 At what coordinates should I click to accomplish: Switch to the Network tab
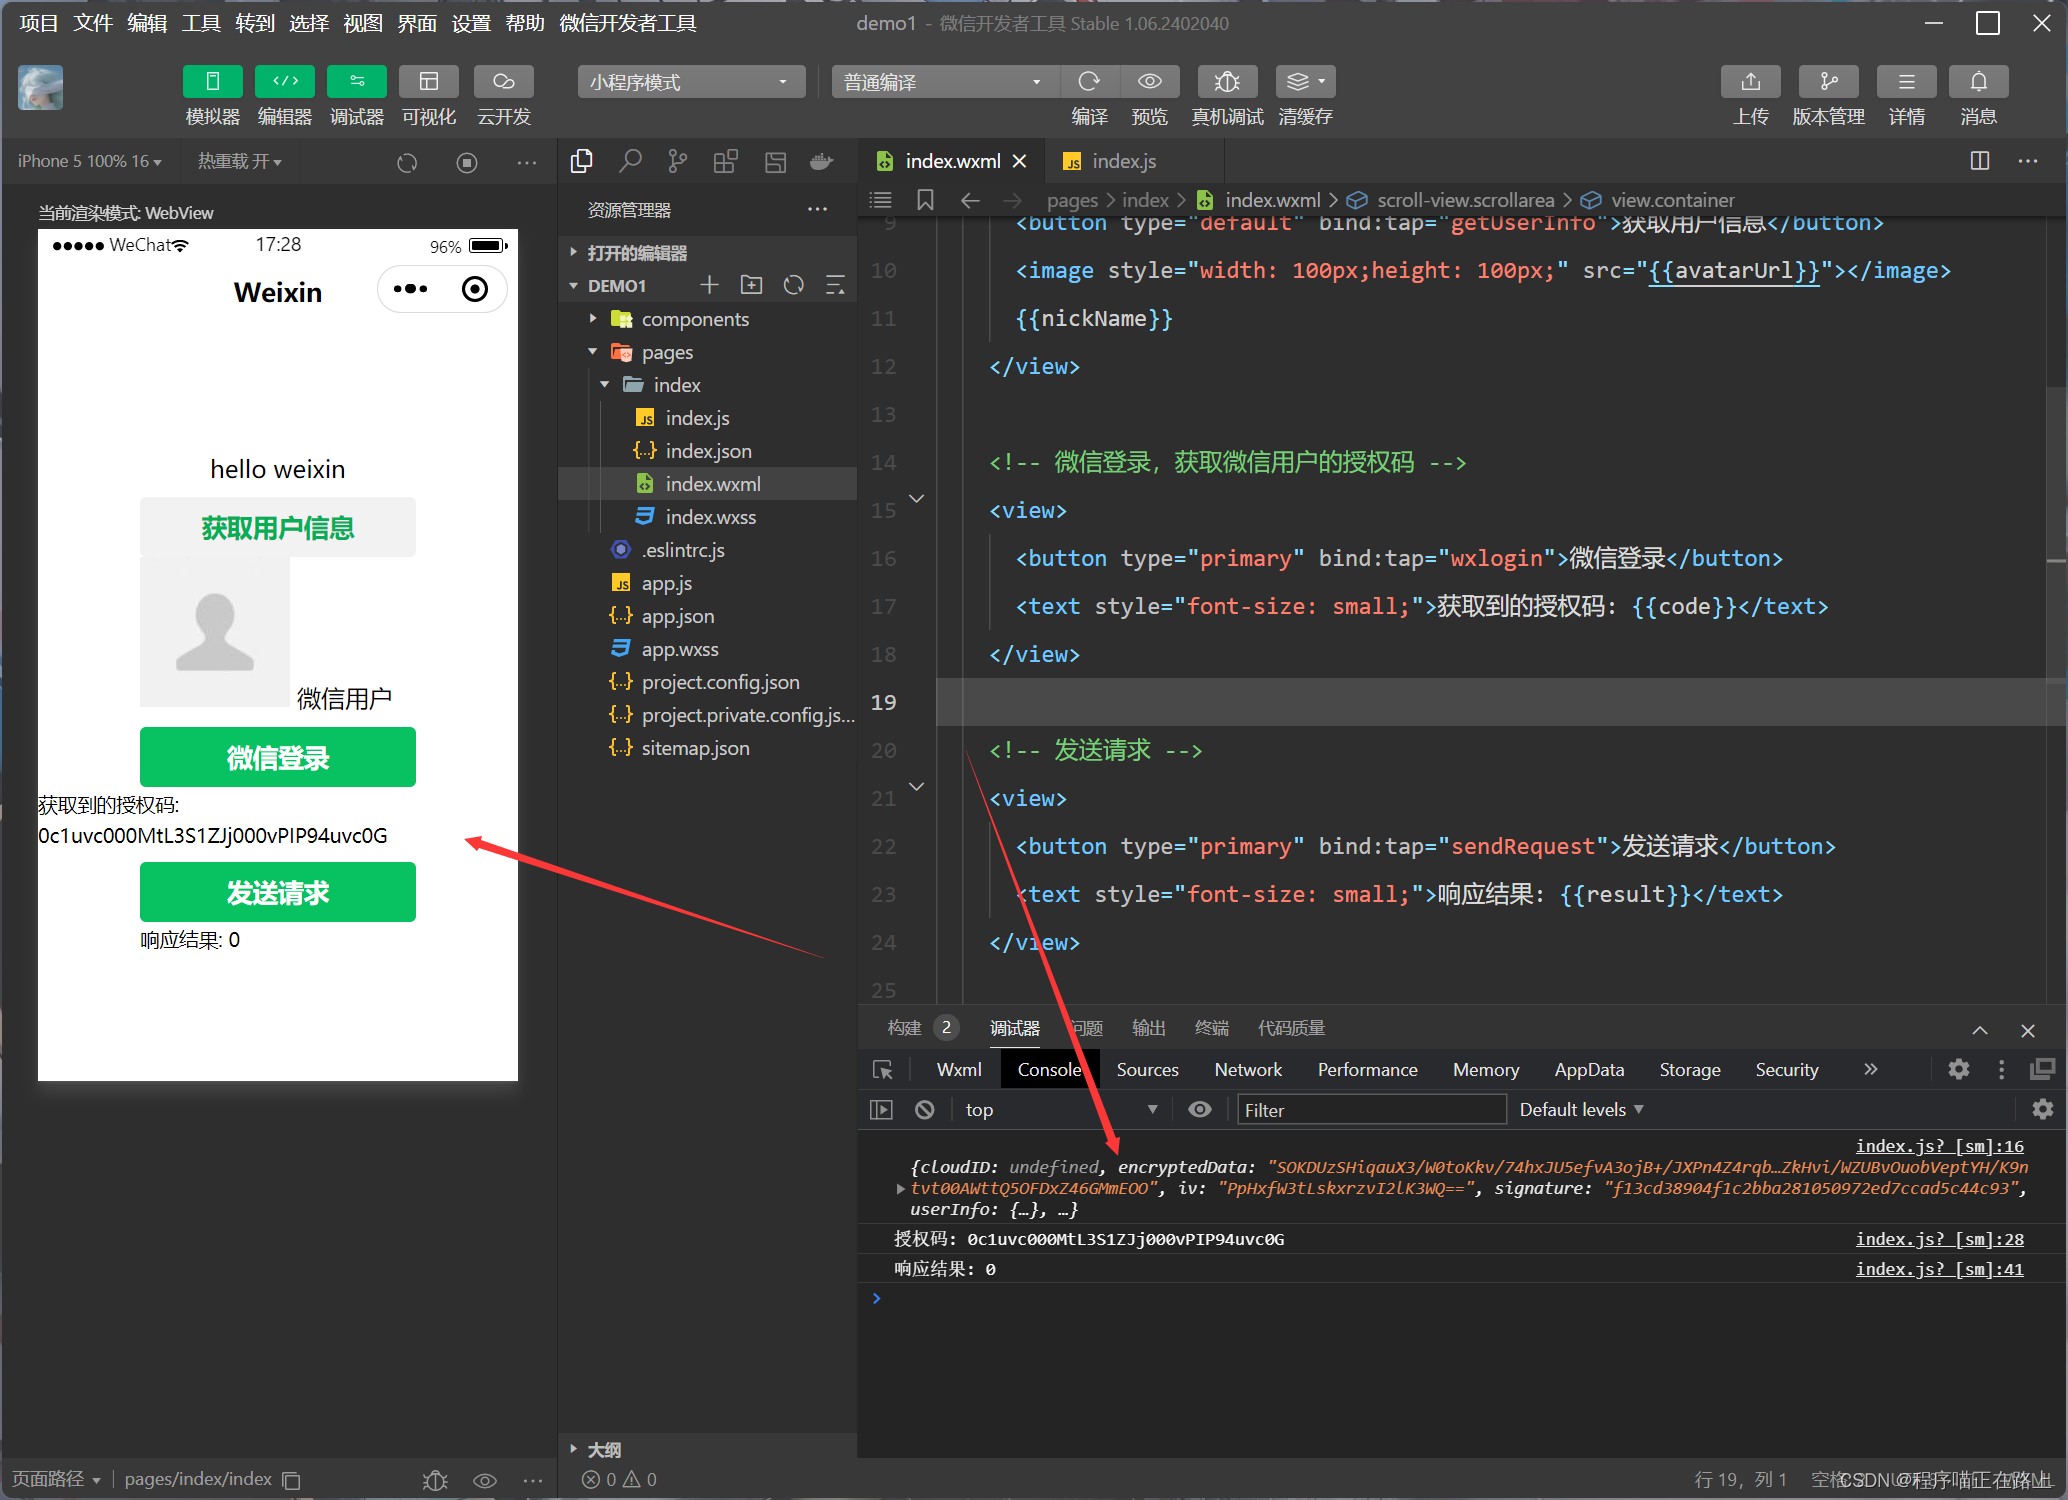point(1247,1070)
